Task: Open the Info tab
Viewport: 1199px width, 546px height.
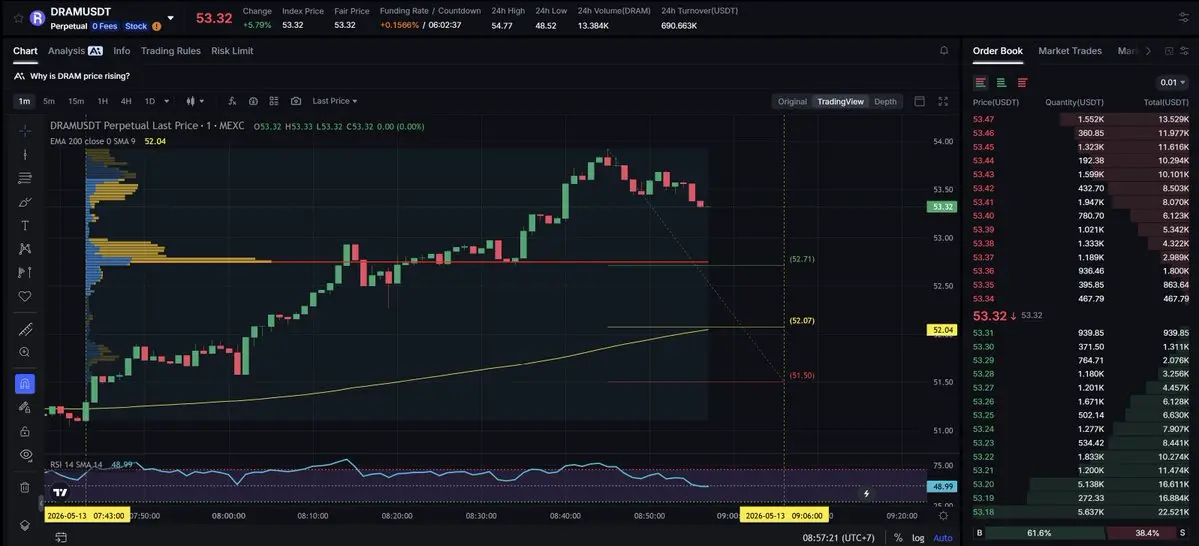Action: click(x=122, y=50)
